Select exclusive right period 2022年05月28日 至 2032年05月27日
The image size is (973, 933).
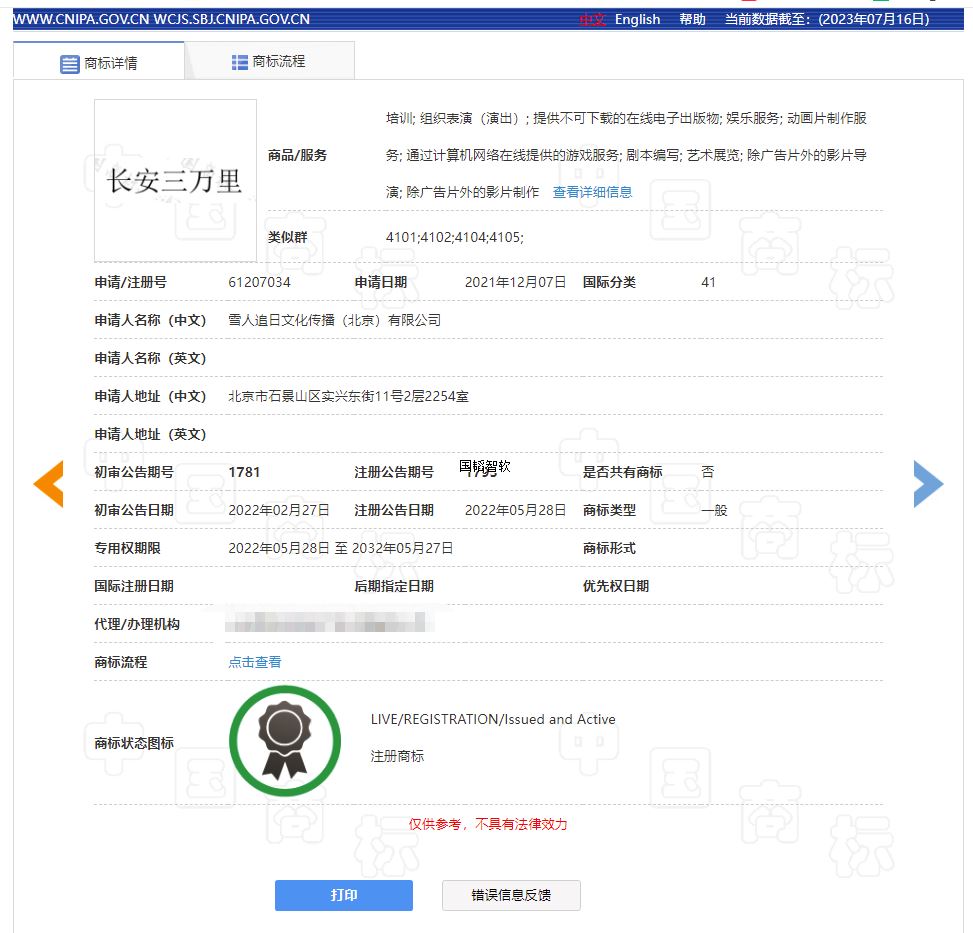point(341,548)
